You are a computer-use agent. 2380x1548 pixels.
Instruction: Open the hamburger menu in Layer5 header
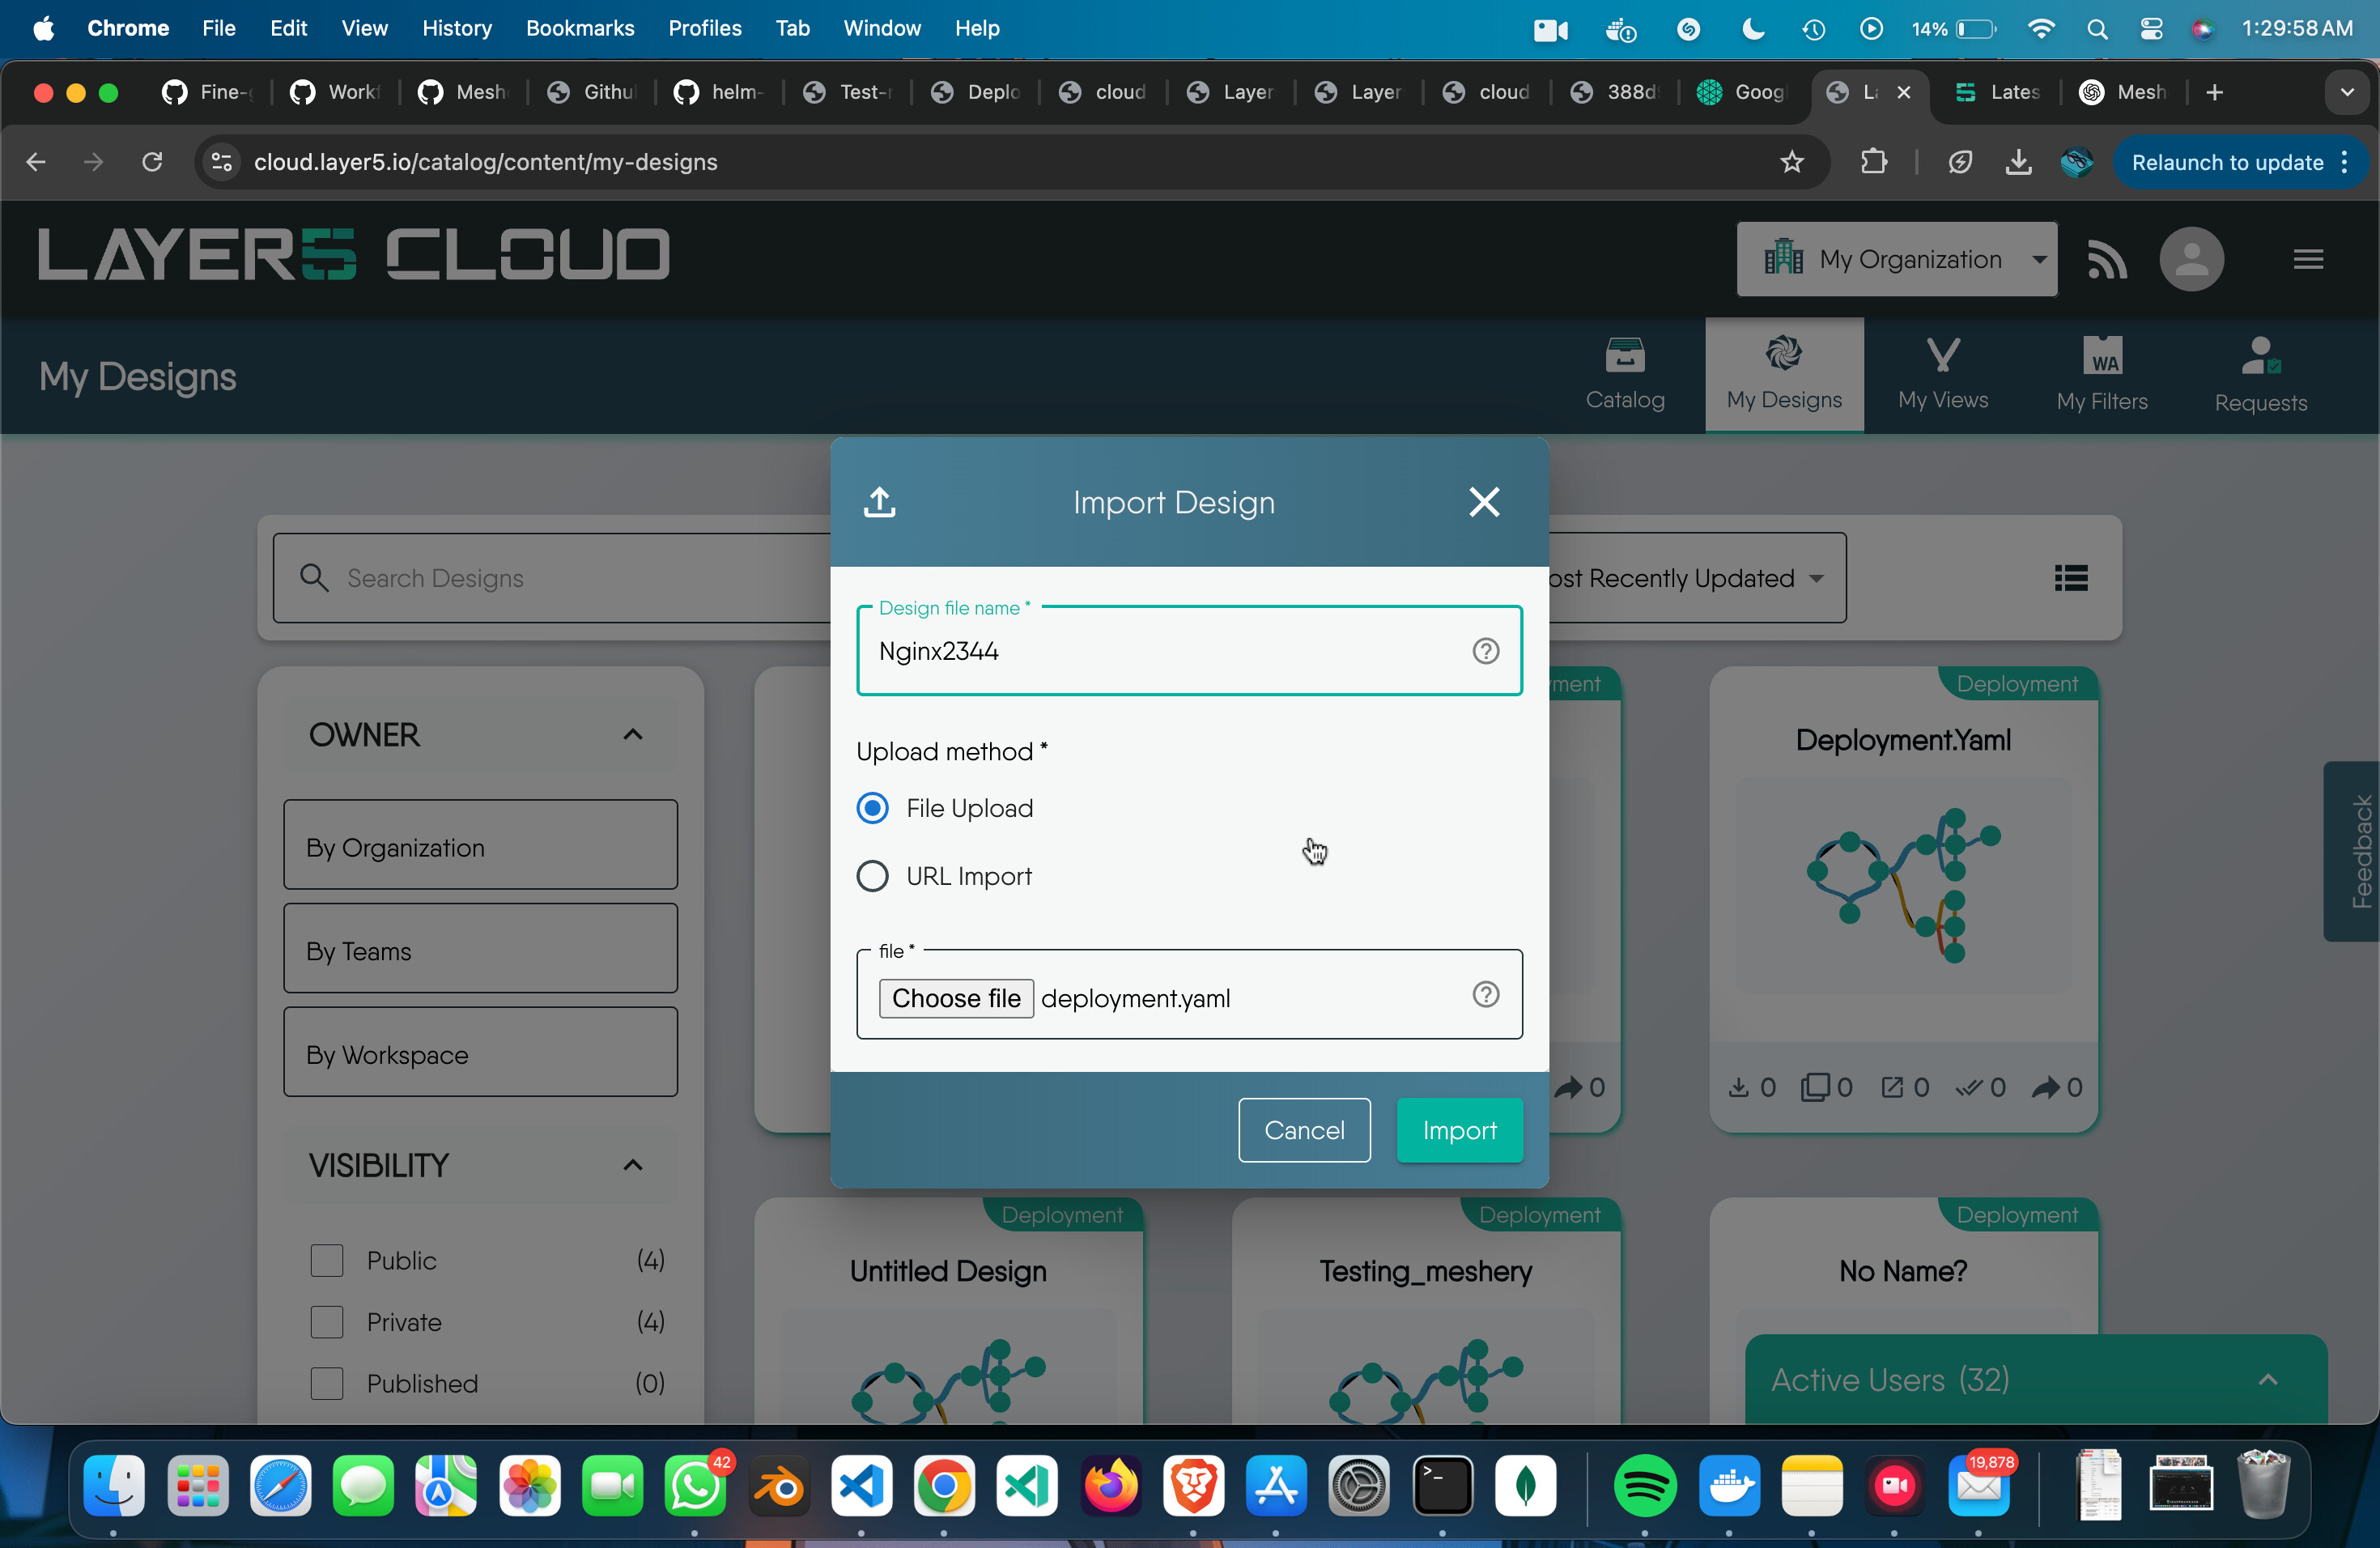[x=2308, y=259]
